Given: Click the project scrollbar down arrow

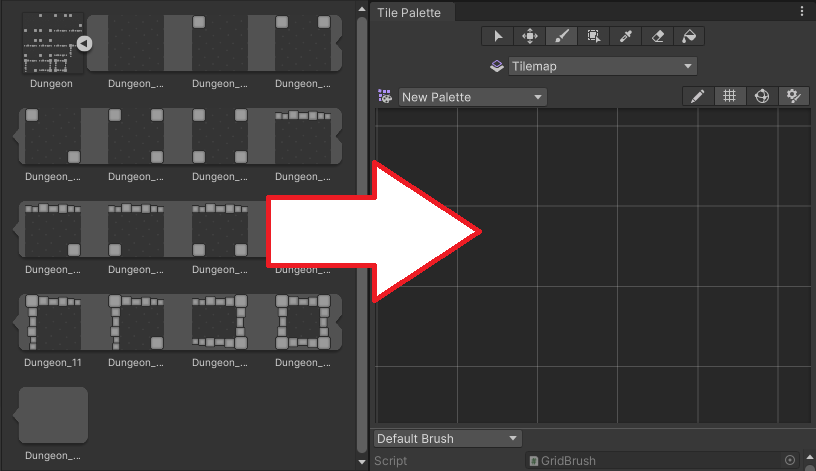Looking at the screenshot, I should coord(362,462).
